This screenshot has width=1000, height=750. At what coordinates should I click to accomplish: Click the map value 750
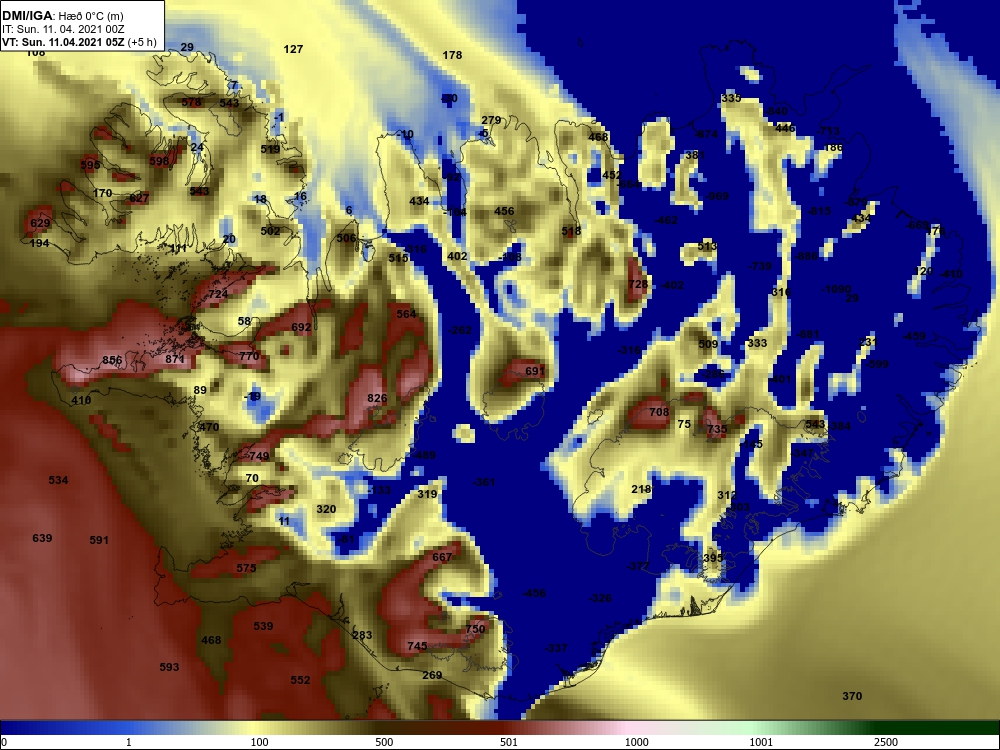[x=475, y=629]
